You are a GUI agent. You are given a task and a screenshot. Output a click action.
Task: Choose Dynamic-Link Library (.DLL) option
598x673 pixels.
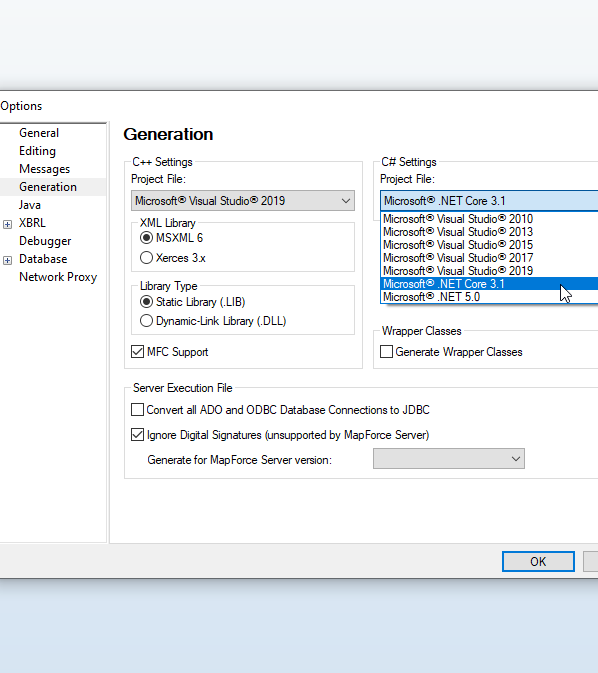click(x=146, y=321)
